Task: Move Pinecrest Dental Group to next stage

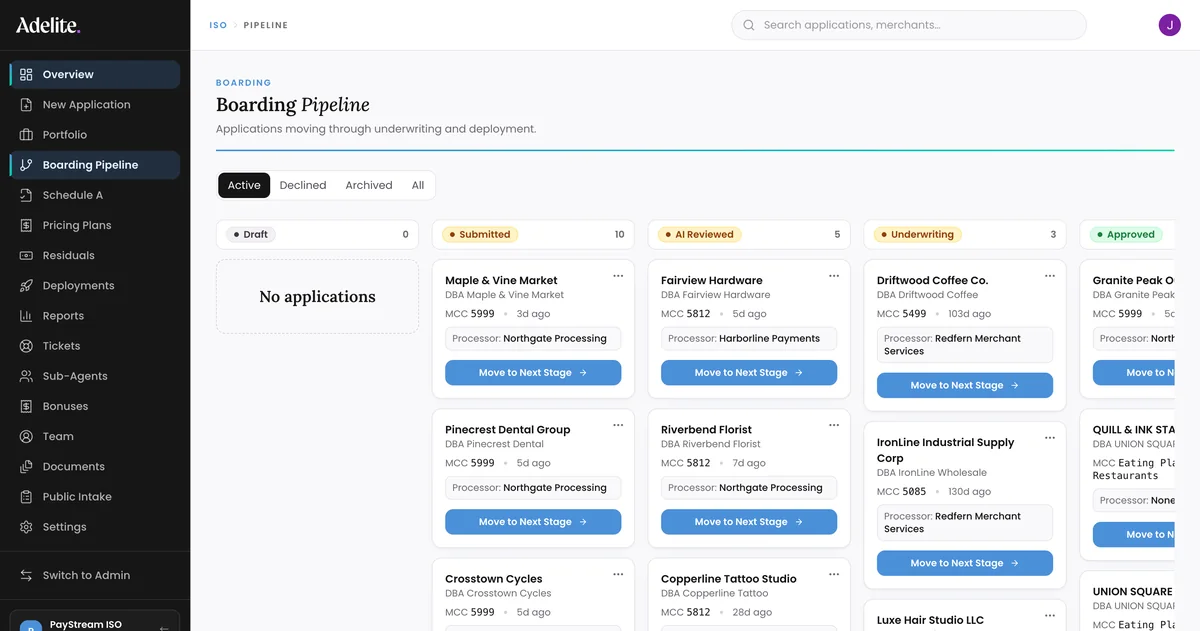Action: tap(533, 522)
